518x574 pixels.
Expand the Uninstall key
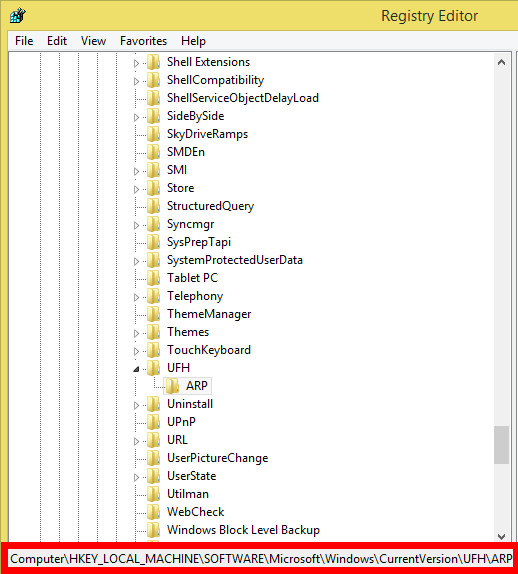pyautogui.click(x=136, y=405)
